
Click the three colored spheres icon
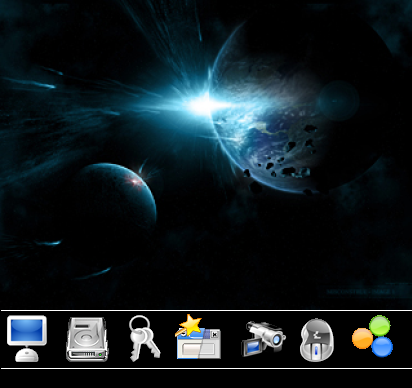click(373, 336)
